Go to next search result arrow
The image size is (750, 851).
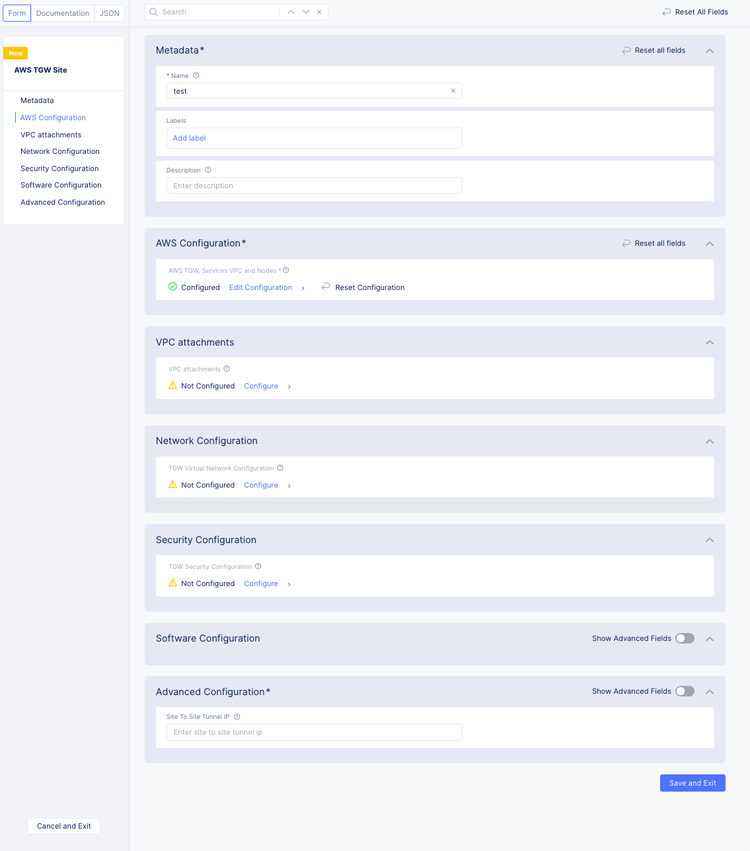click(x=306, y=12)
